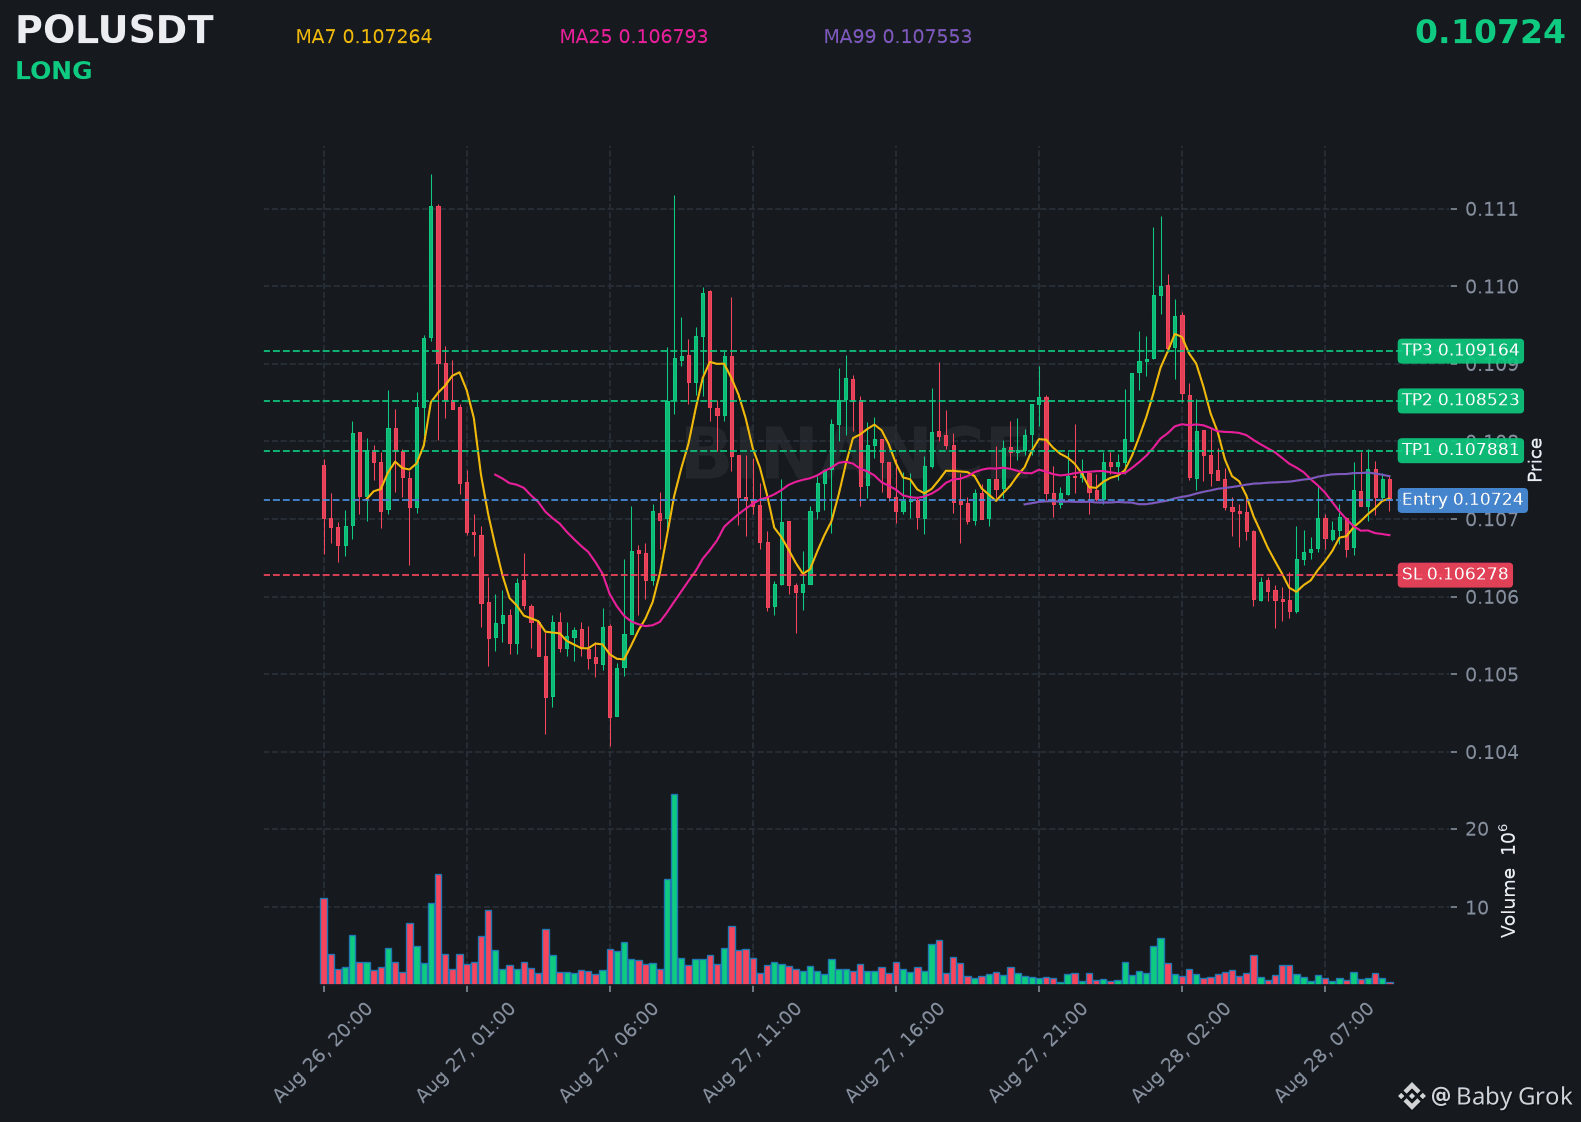Click the Binance logo icon beside Baby Grok
Image resolution: width=1581 pixels, height=1122 pixels.
pyautogui.click(x=1411, y=1097)
